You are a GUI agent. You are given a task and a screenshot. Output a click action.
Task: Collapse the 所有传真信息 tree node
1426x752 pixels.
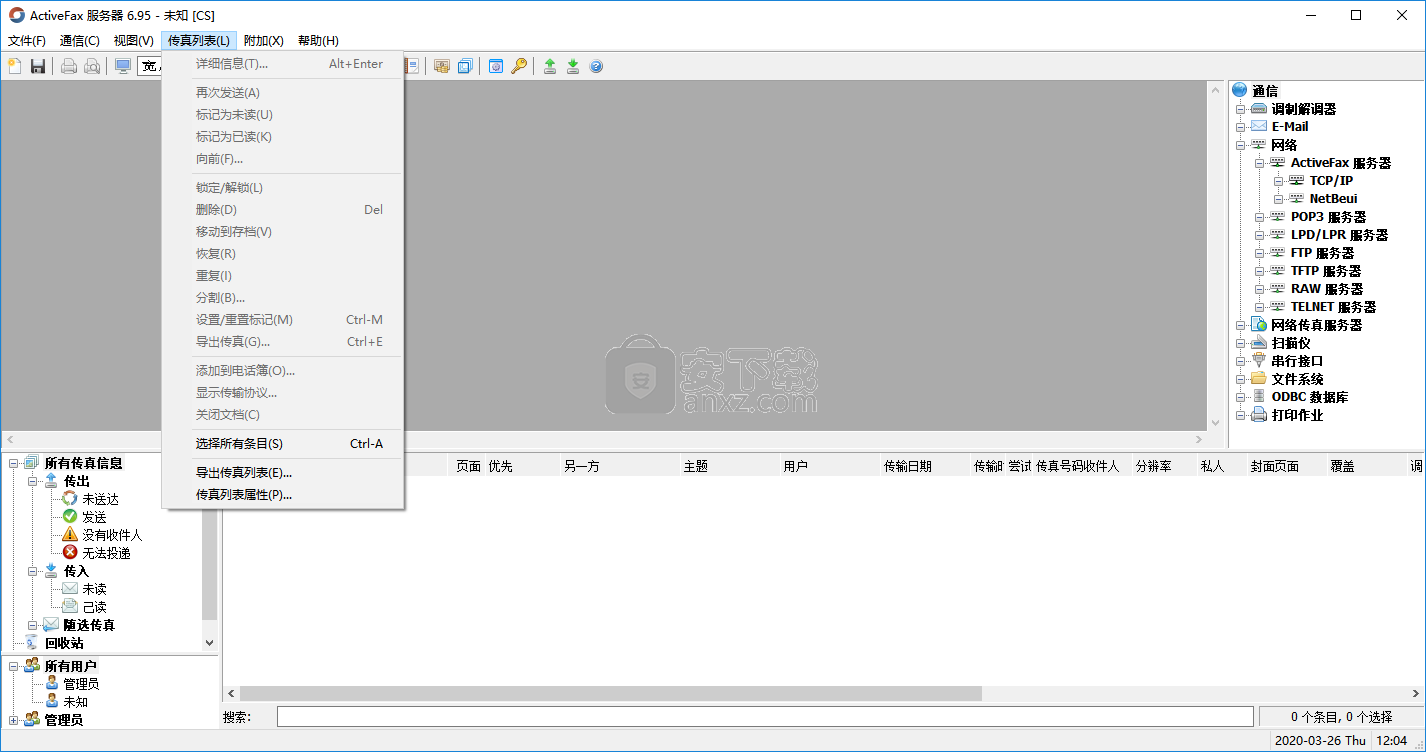tap(14, 463)
